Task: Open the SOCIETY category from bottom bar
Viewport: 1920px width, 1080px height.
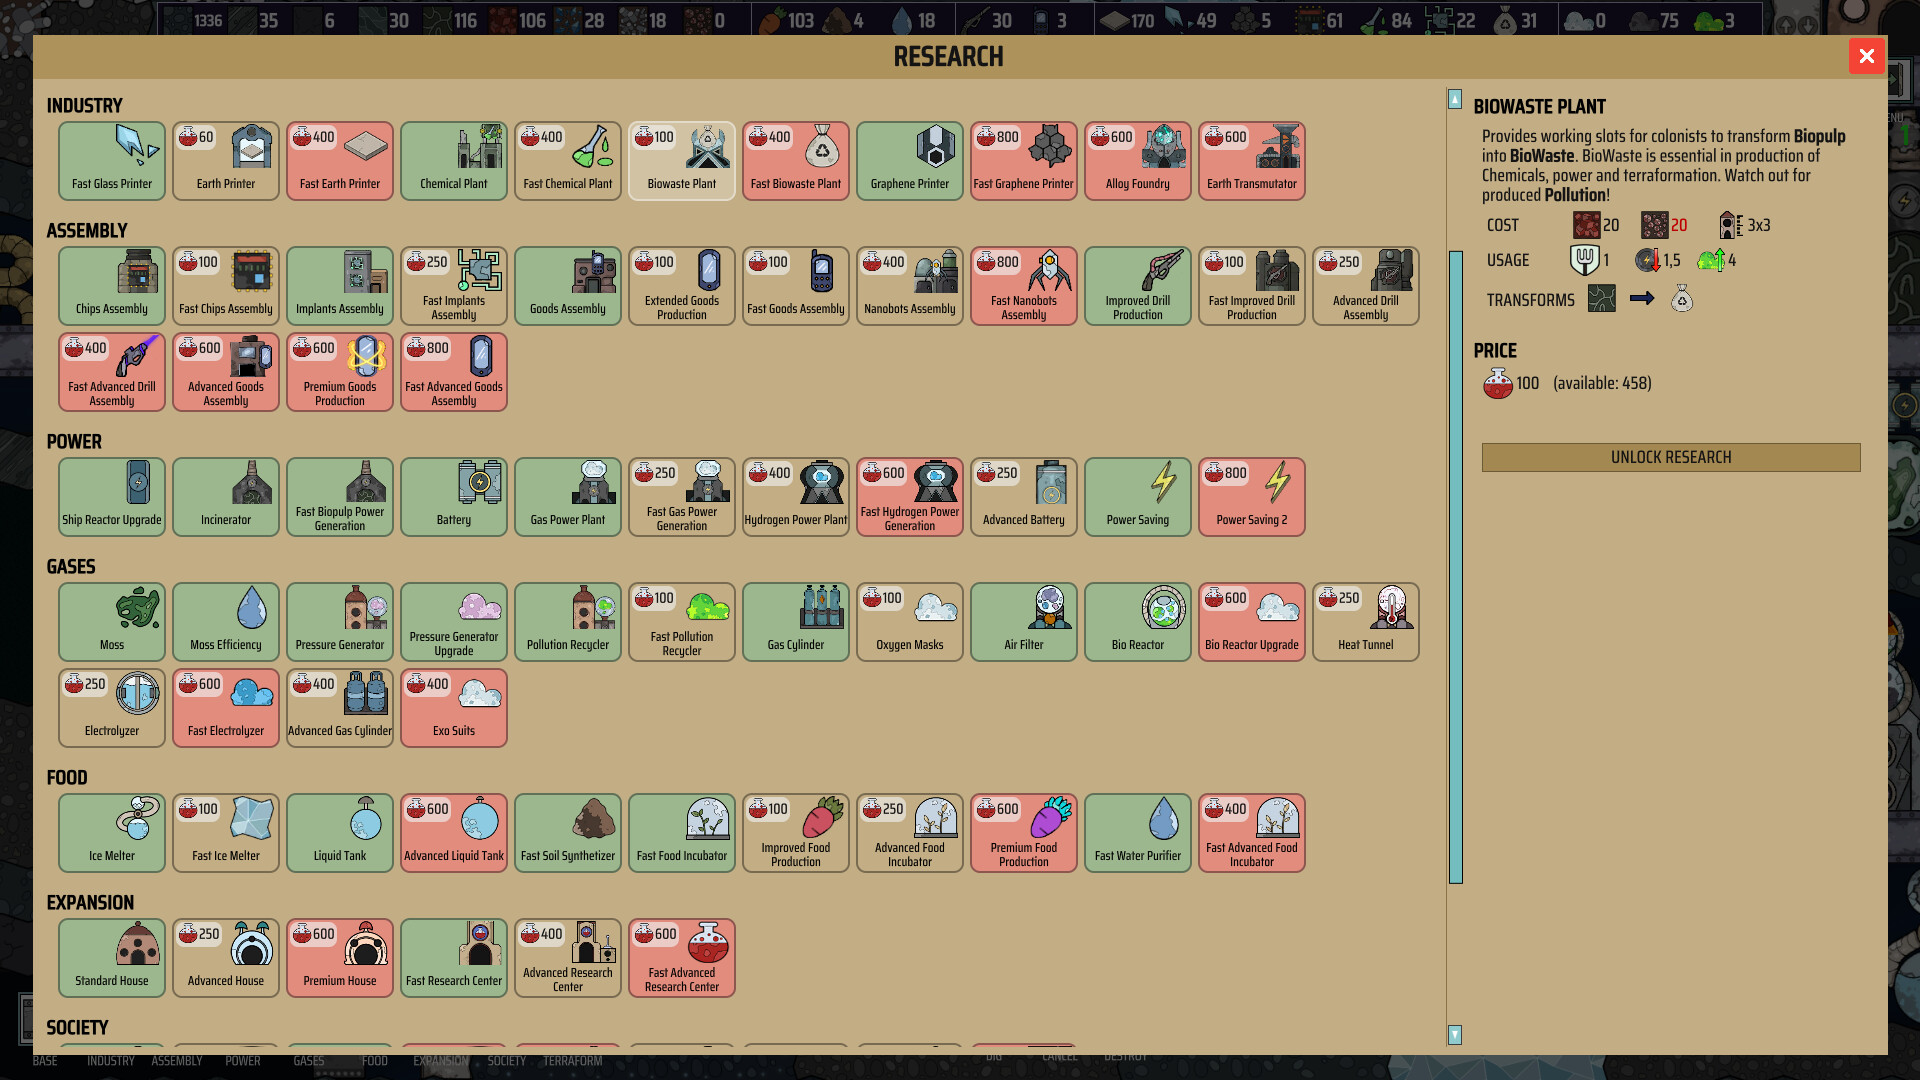Action: 506,1060
